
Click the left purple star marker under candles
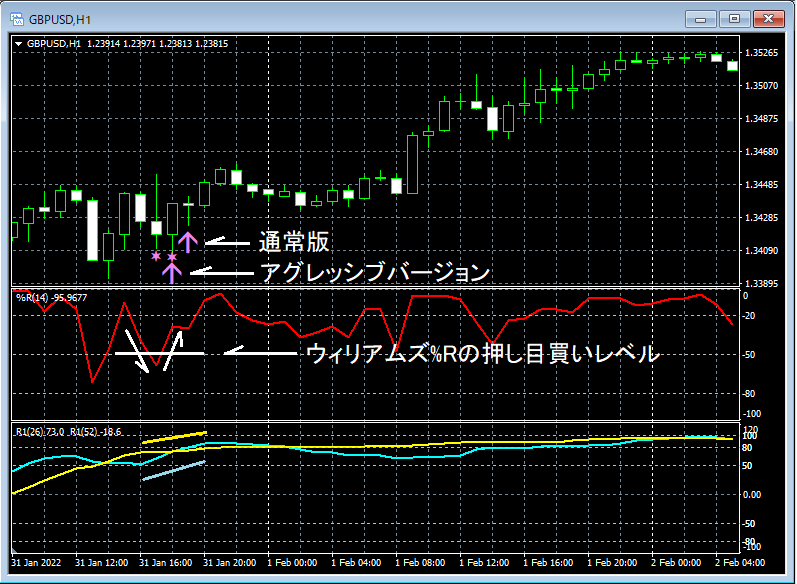pos(156,256)
